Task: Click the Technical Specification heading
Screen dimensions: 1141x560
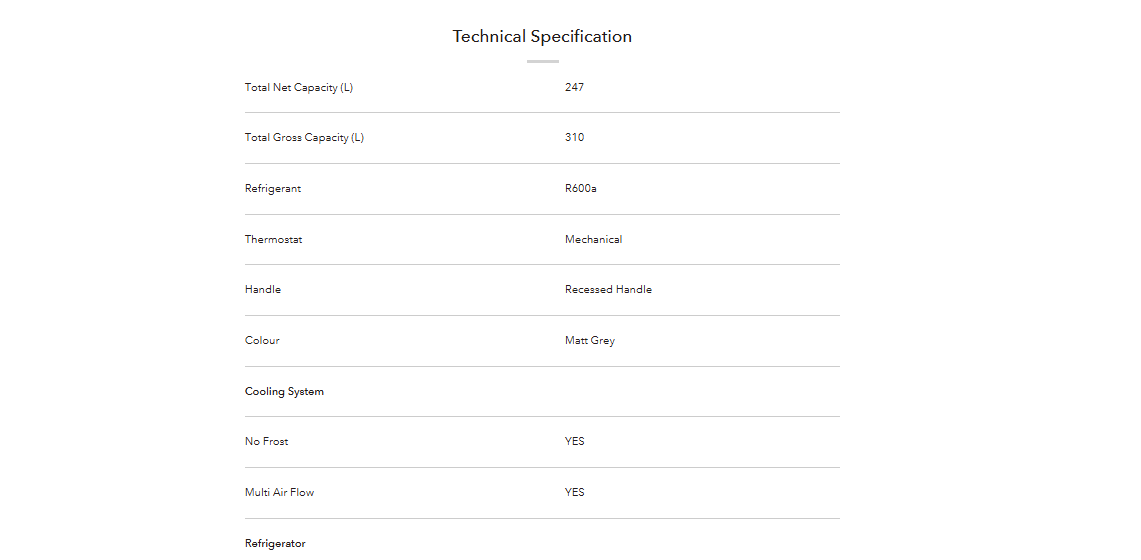Action: pyautogui.click(x=542, y=36)
